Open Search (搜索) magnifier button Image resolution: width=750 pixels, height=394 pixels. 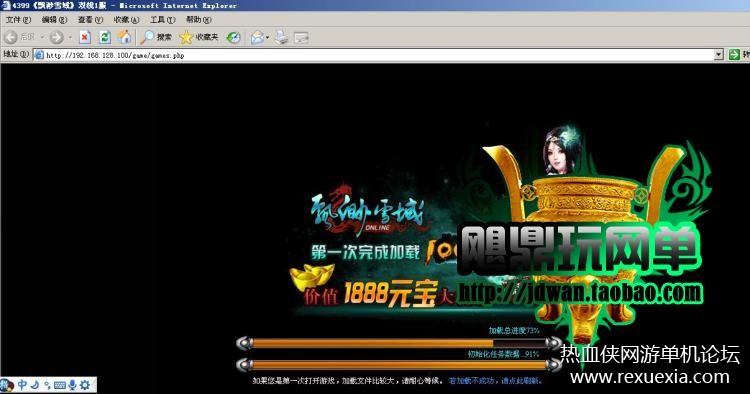pyautogui.click(x=156, y=37)
